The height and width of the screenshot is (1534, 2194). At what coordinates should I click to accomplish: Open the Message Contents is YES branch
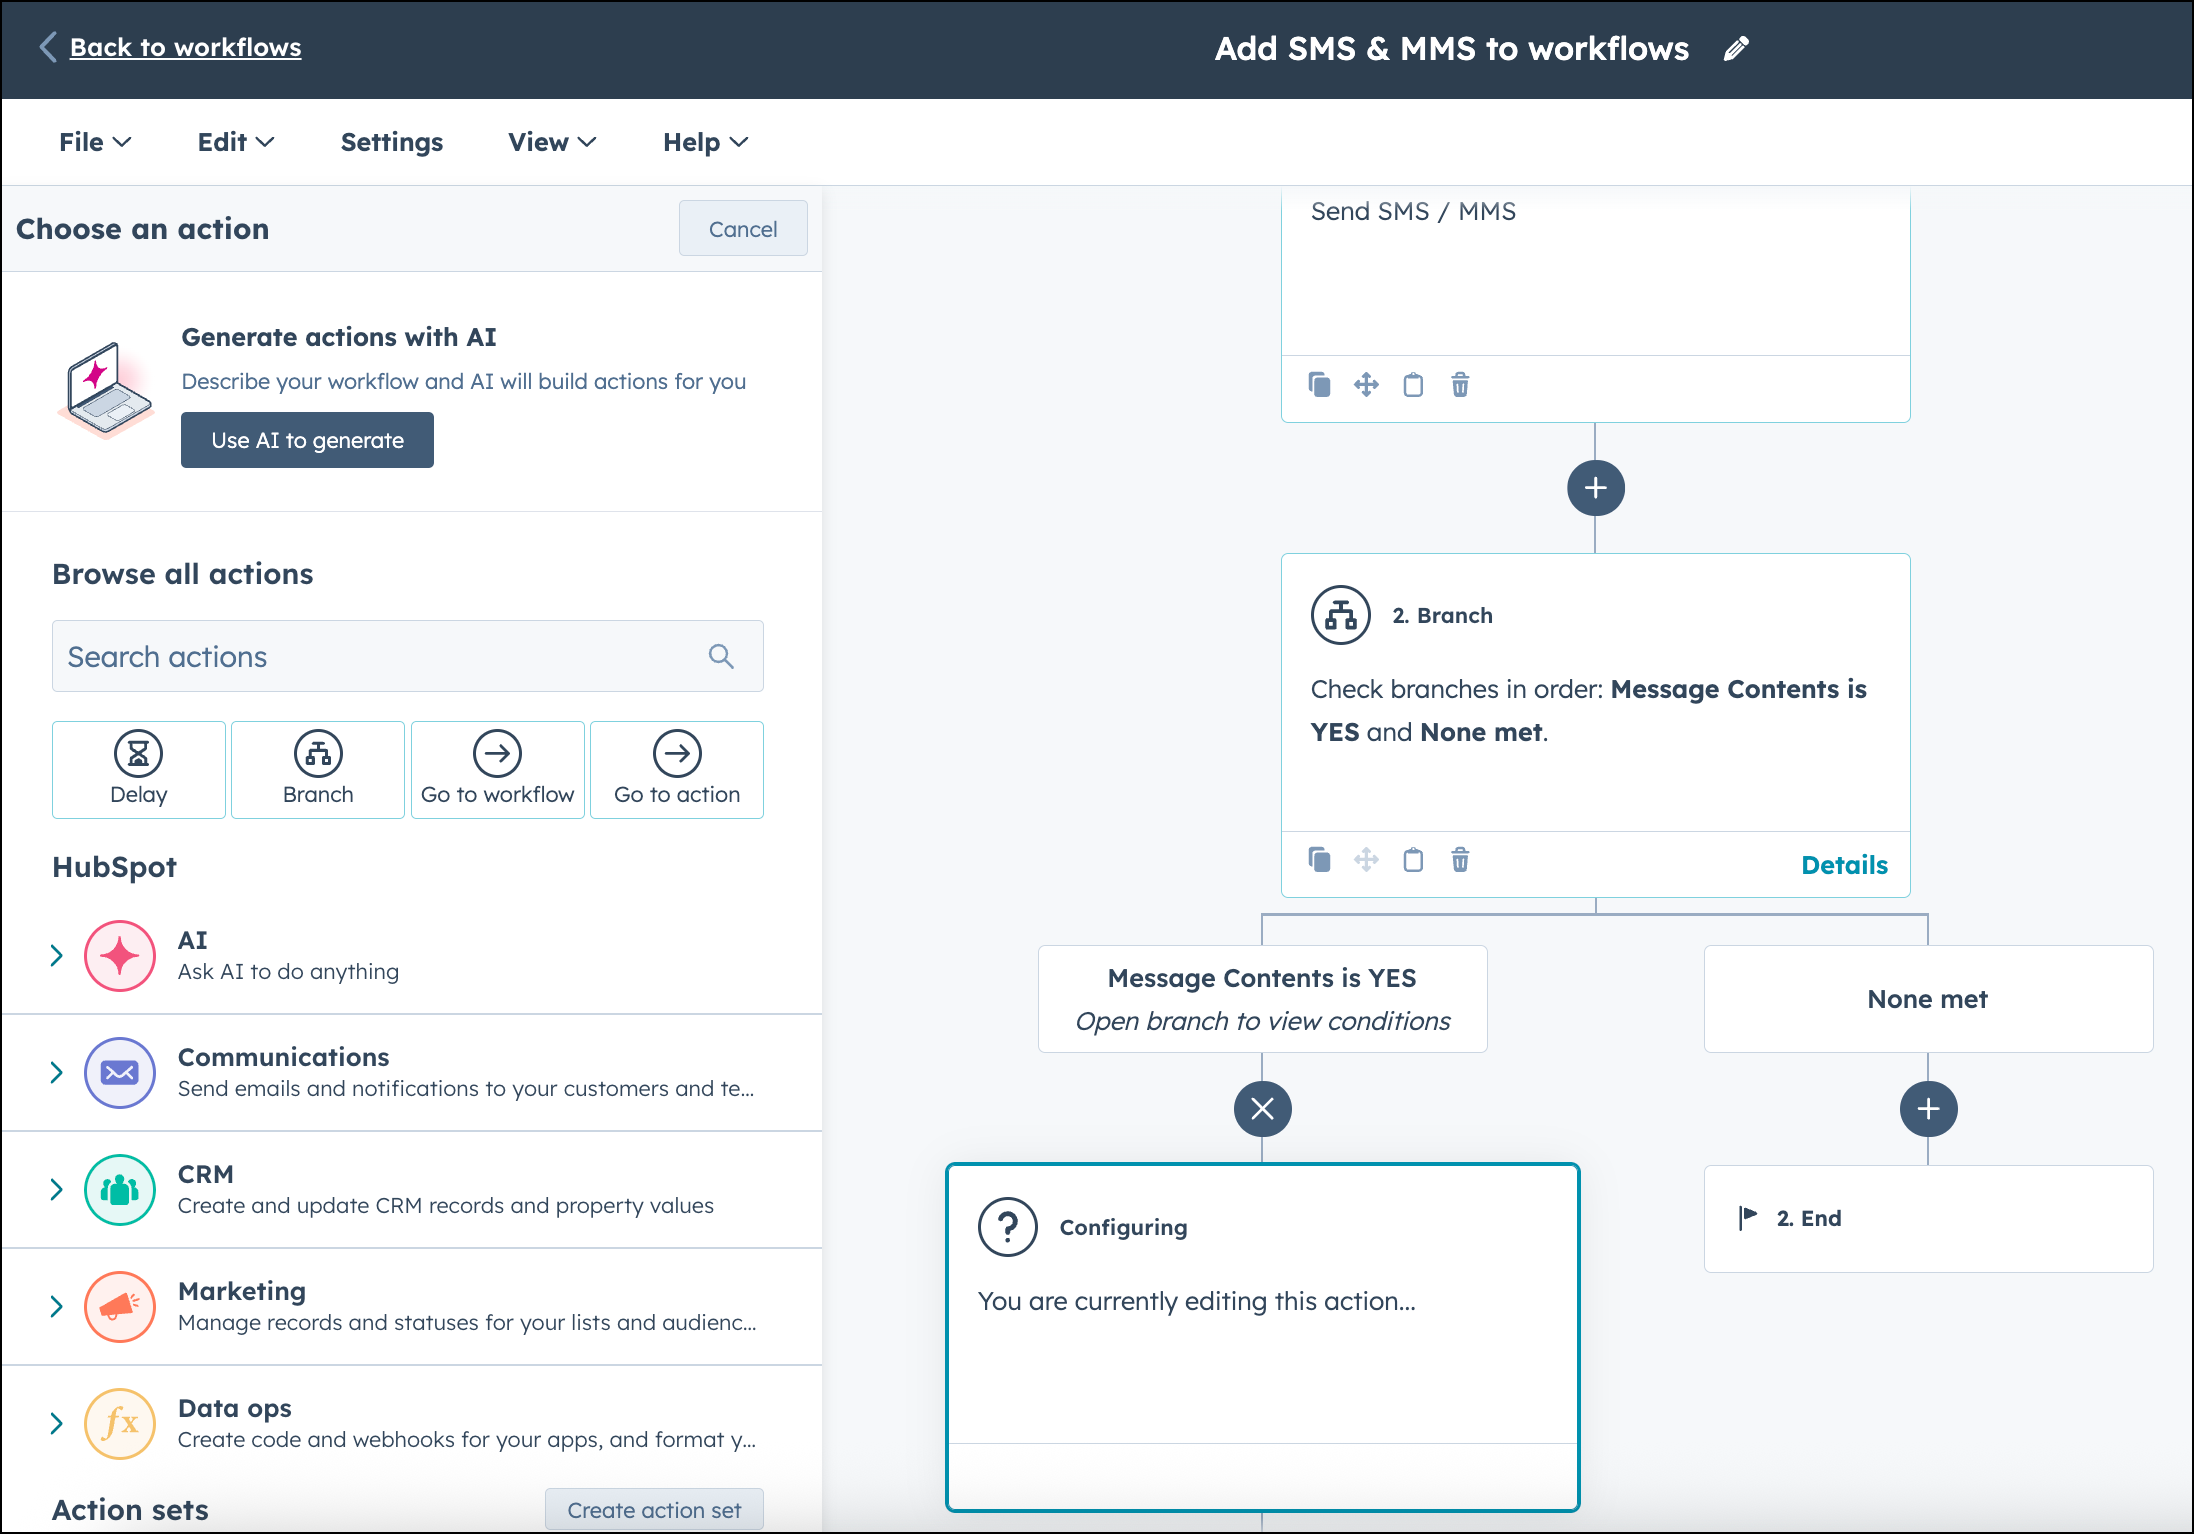click(x=1263, y=999)
